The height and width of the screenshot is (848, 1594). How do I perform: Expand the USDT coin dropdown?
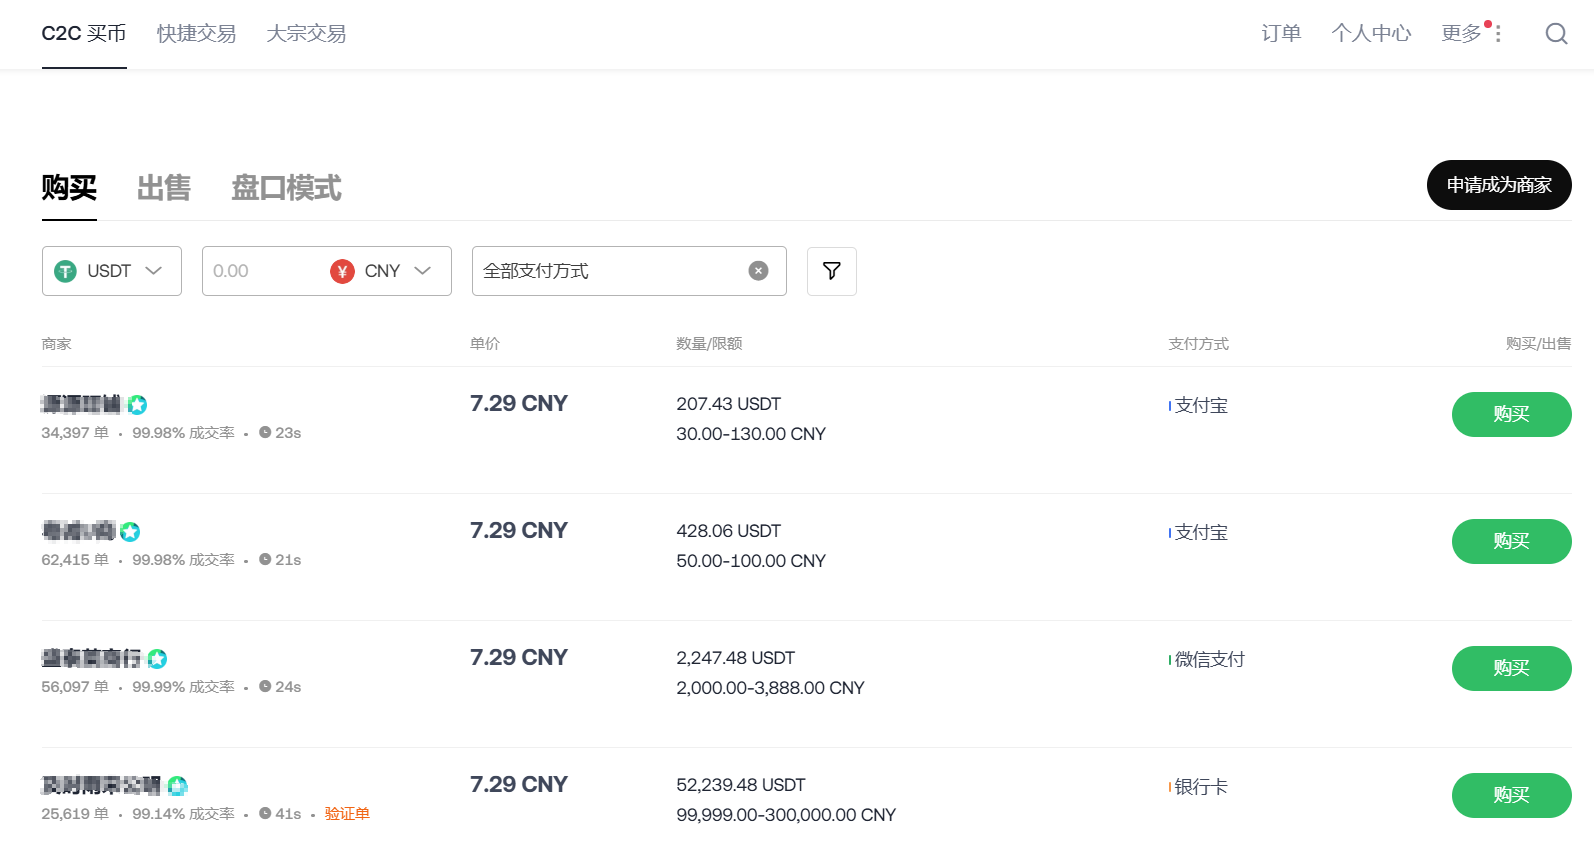pyautogui.click(x=153, y=271)
